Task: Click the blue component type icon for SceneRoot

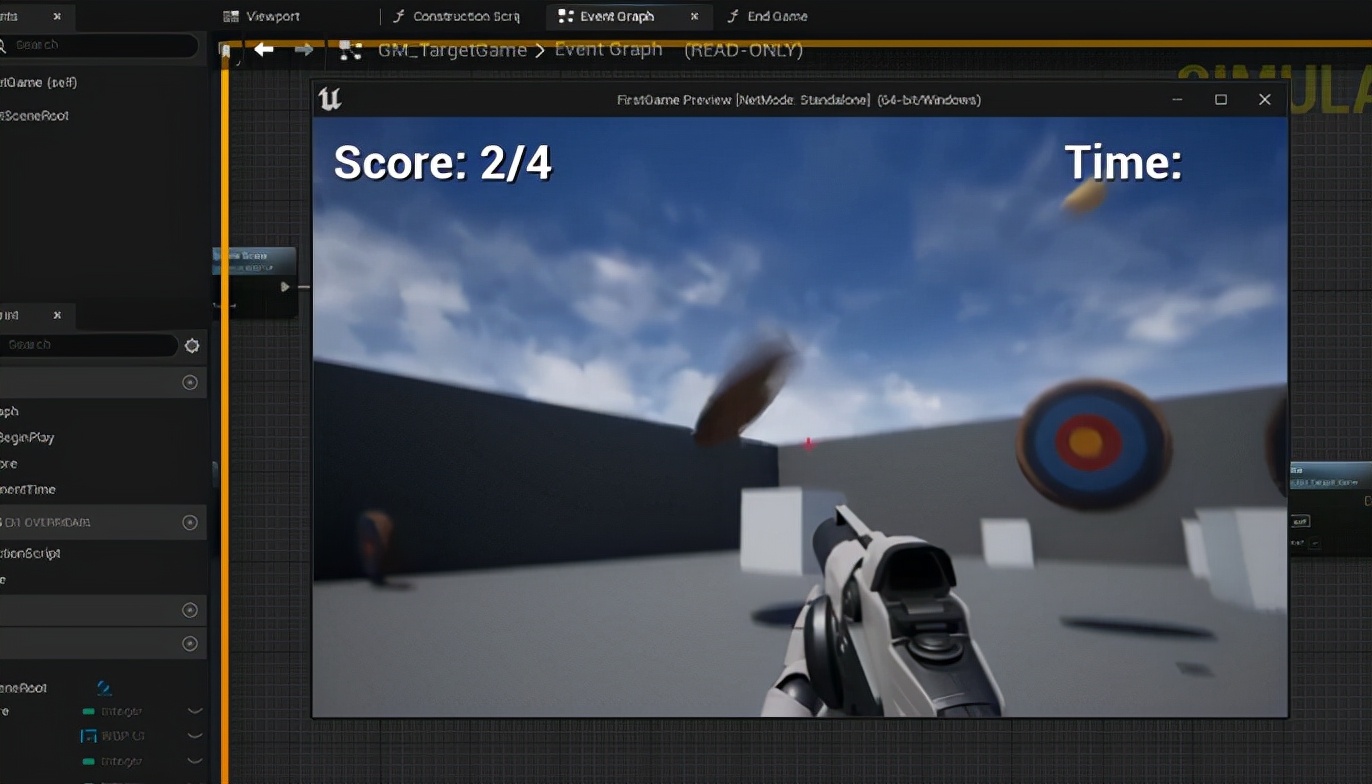Action: 104,687
